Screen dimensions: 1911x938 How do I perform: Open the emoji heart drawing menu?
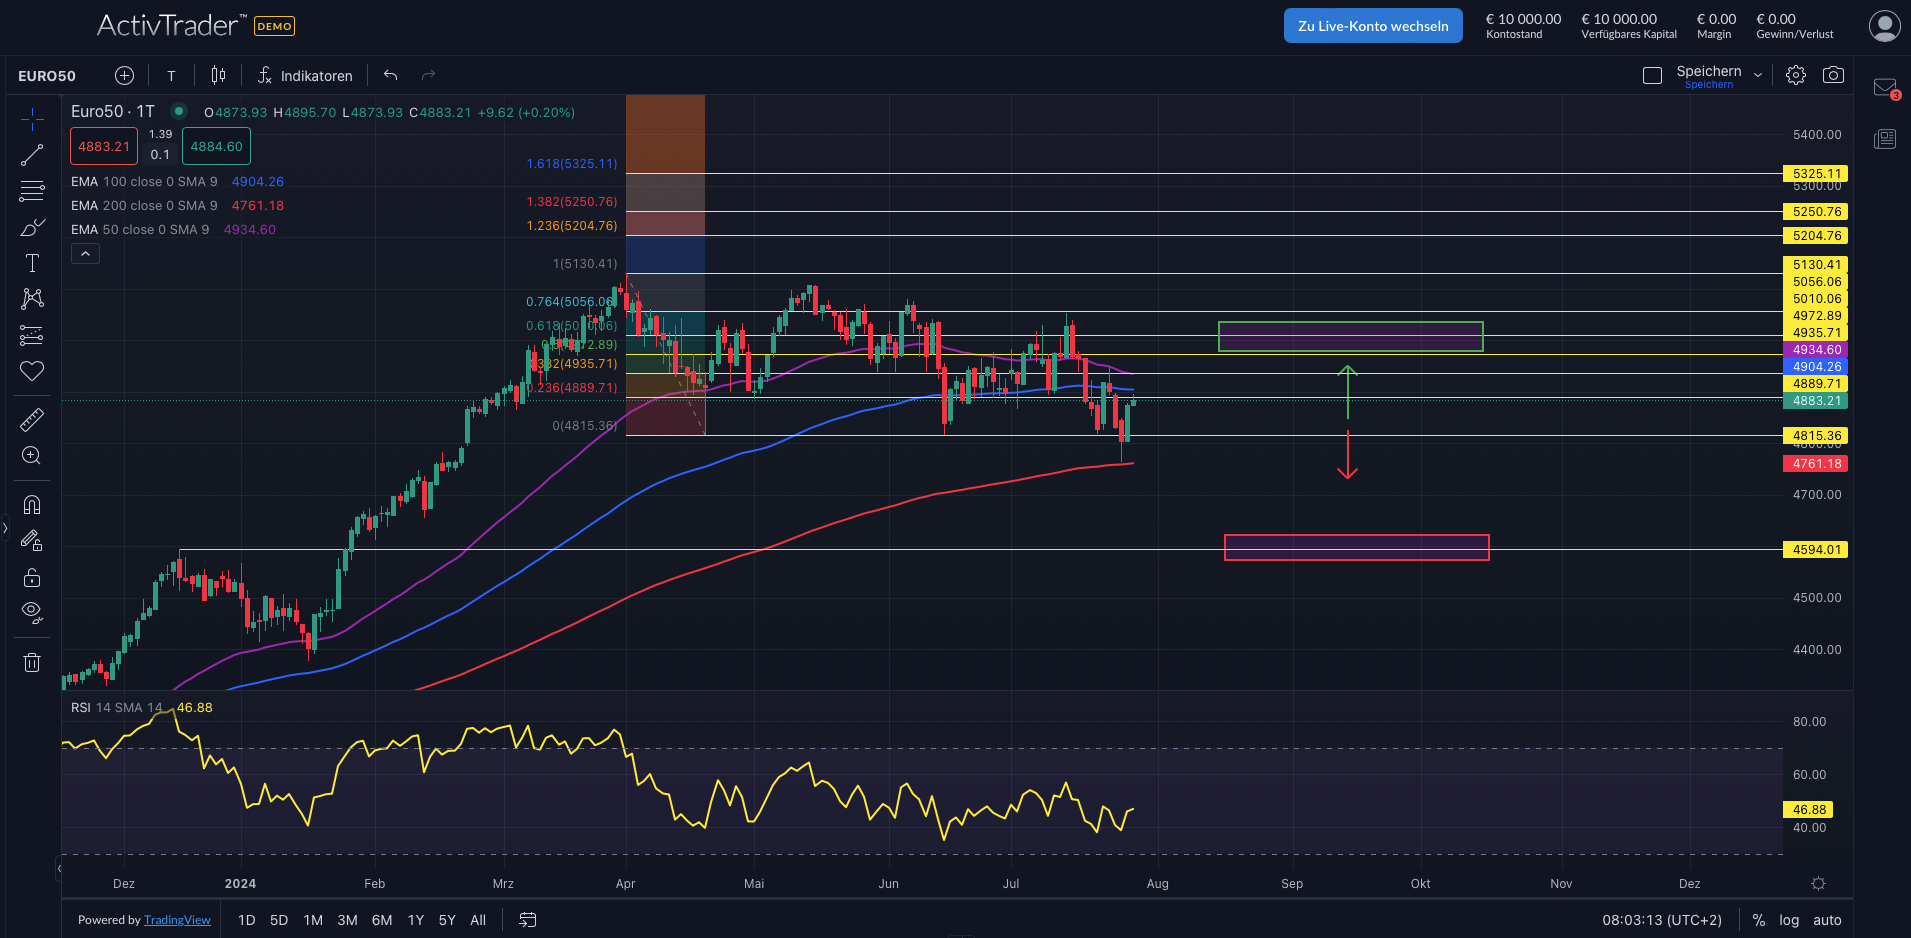pyautogui.click(x=32, y=371)
